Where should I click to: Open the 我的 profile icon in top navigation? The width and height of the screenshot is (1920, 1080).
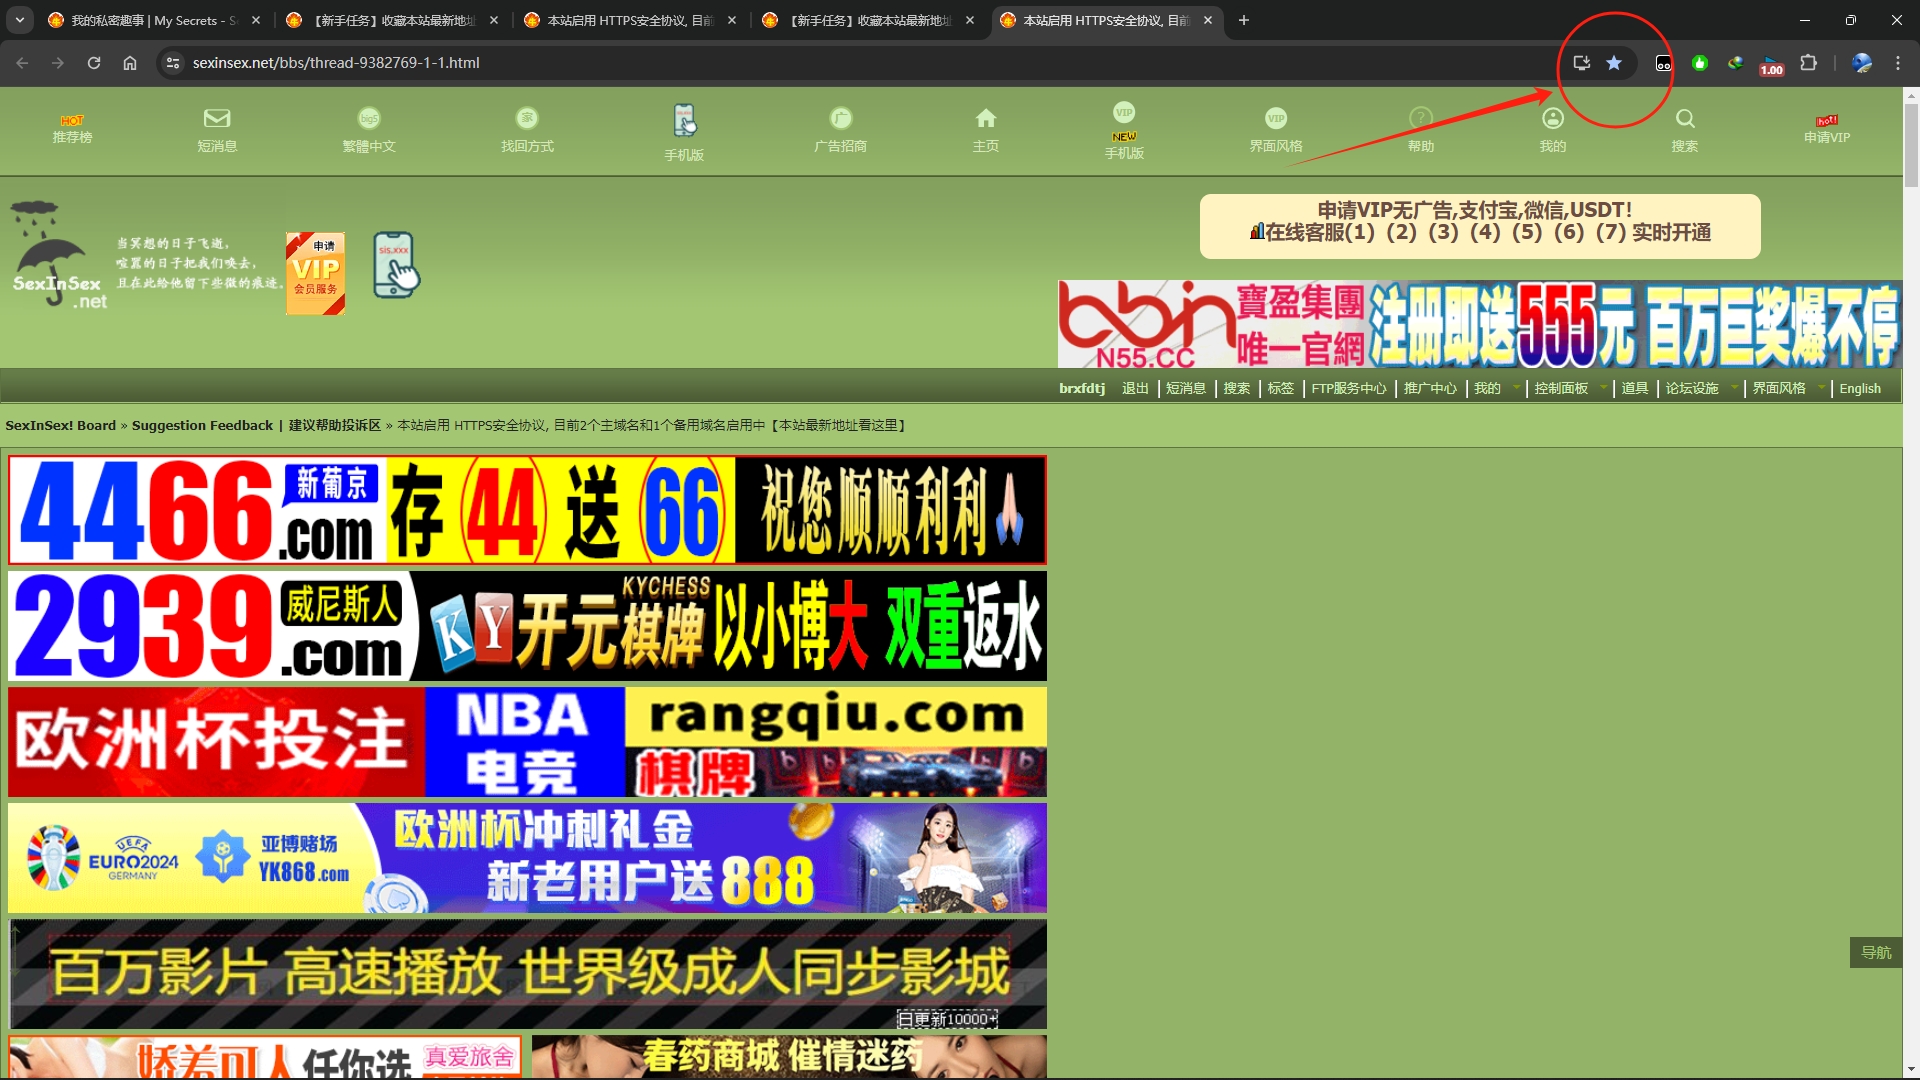click(1553, 130)
